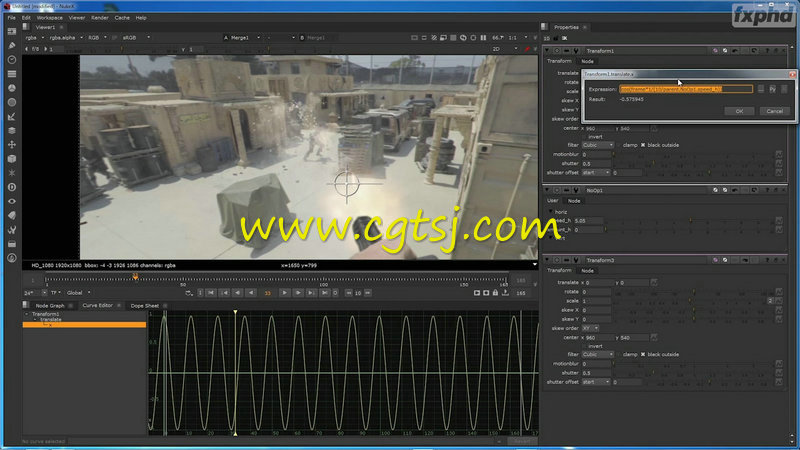Click the speed_h slider in NoOp1
The width and height of the screenshot is (800, 450).
[690, 221]
